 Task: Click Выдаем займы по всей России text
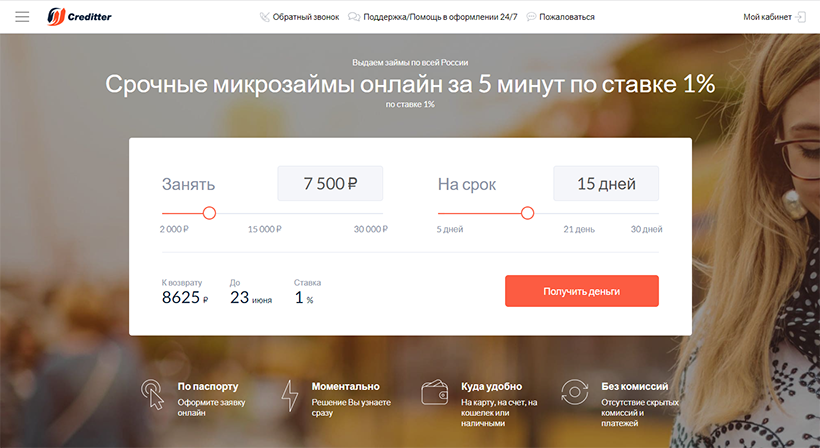click(410, 62)
